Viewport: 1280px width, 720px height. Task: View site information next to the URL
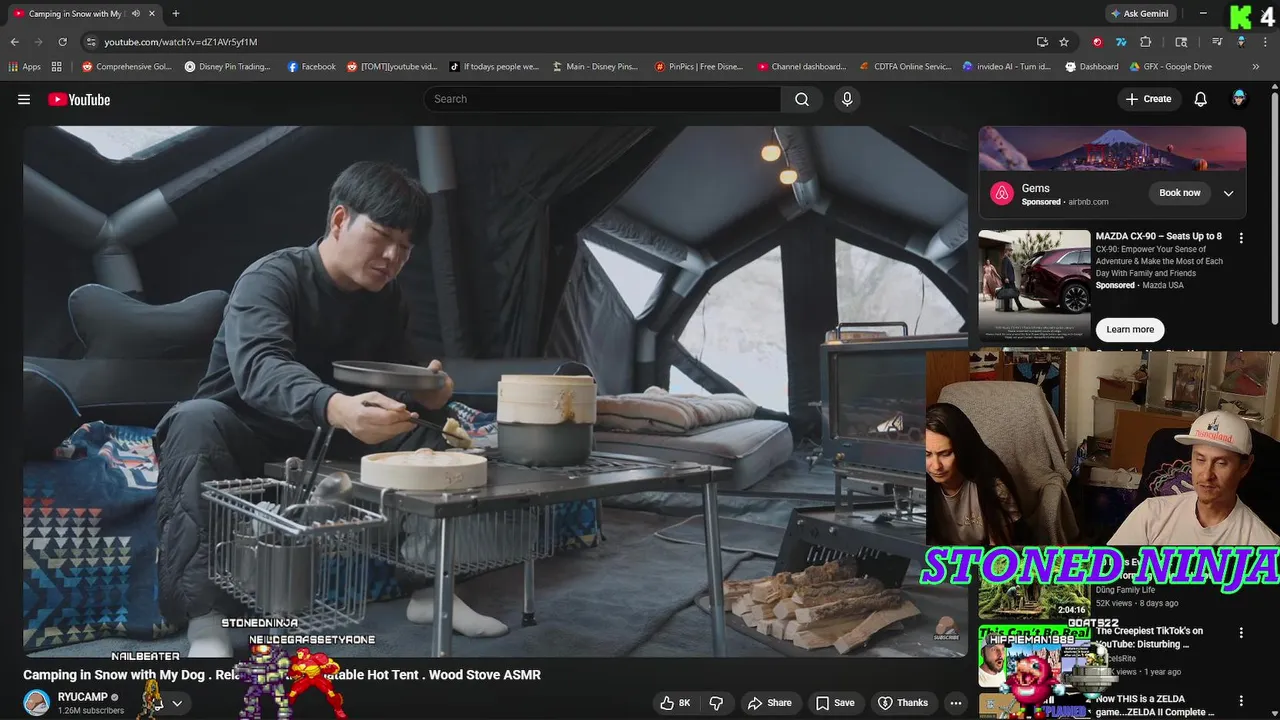point(91,42)
